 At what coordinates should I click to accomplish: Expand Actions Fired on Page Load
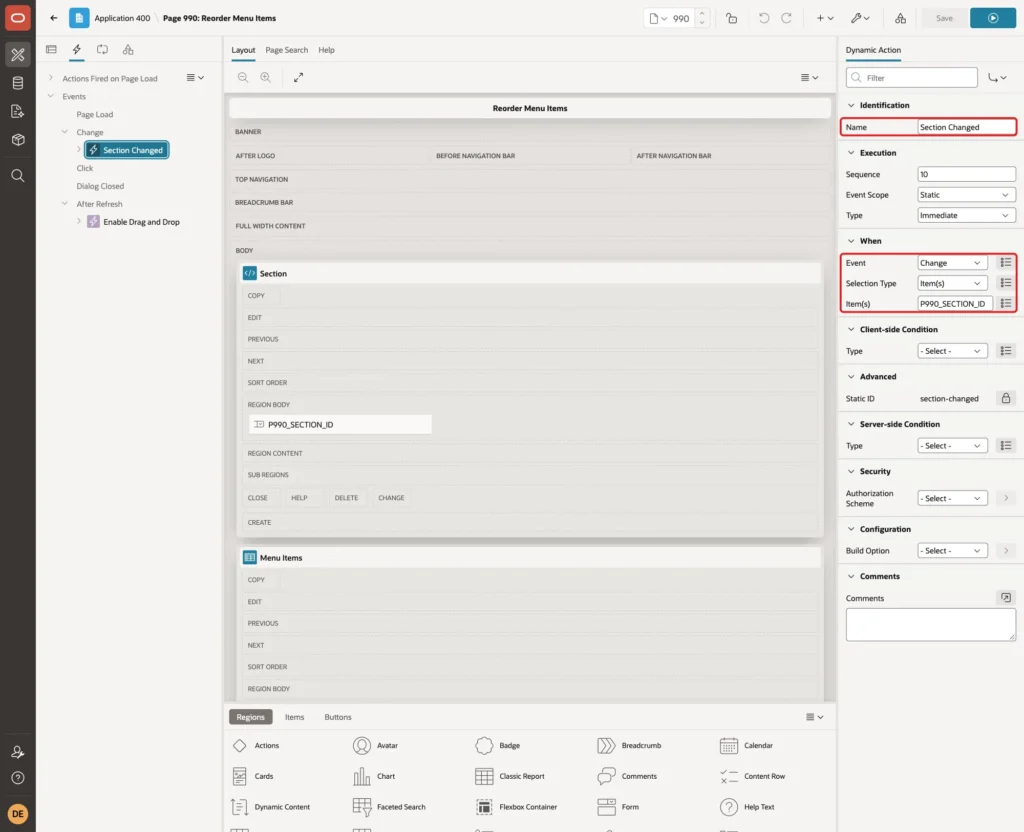click(50, 78)
